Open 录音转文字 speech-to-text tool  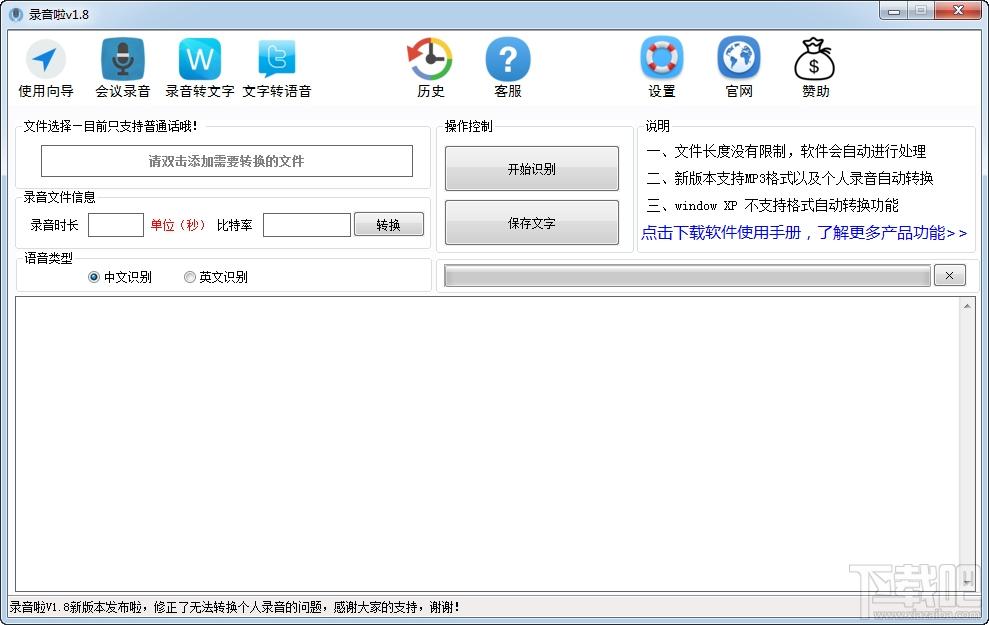200,61
